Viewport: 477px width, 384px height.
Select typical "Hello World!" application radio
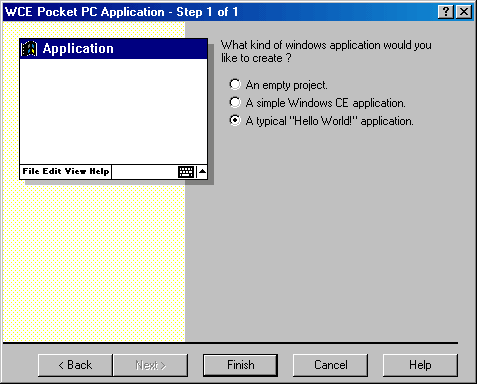pos(235,120)
